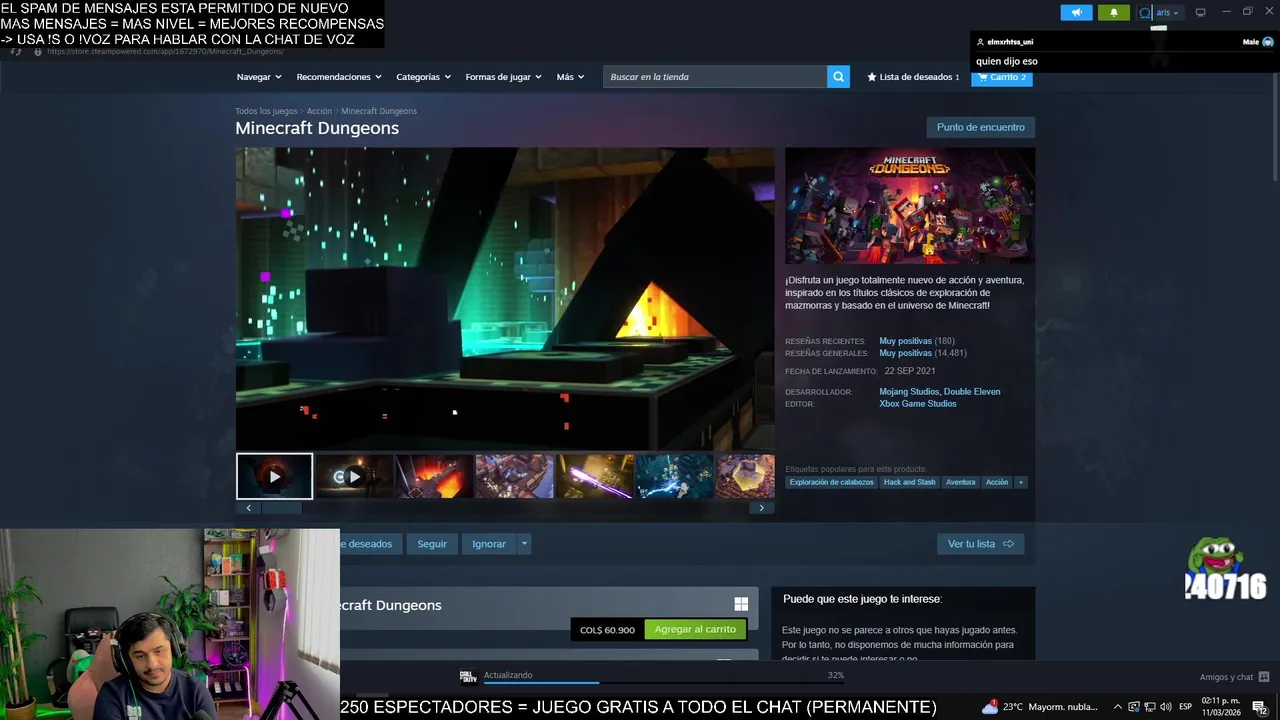Click the COL$ 60.900 price label

click(607, 630)
